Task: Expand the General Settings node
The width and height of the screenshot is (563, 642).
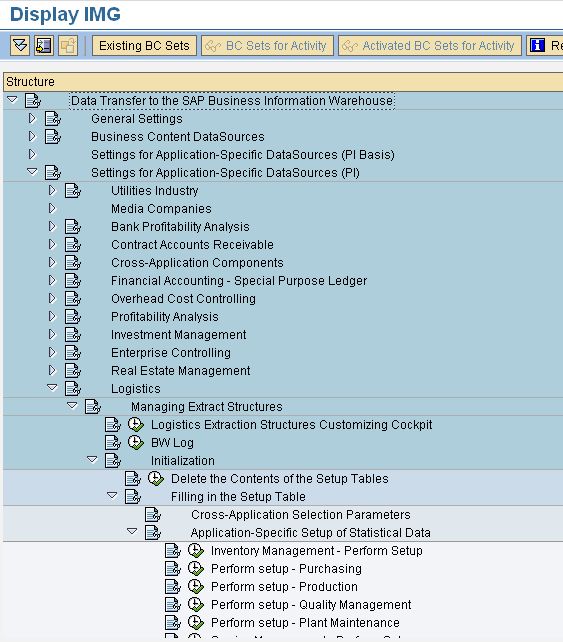Action: pyautogui.click(x=32, y=118)
